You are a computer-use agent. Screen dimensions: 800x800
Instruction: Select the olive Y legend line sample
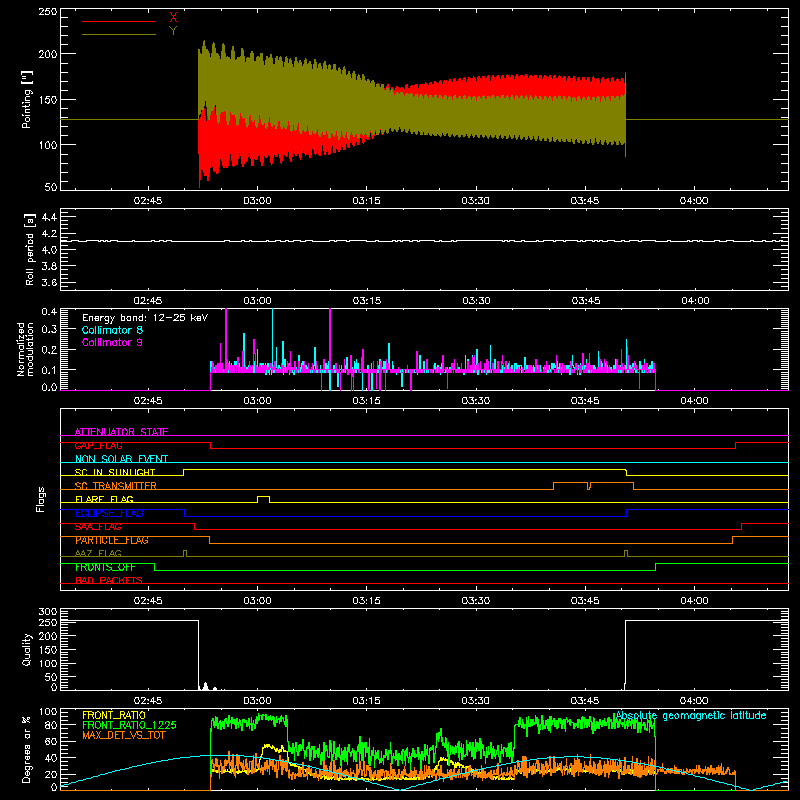pyautogui.click(x=119, y=34)
